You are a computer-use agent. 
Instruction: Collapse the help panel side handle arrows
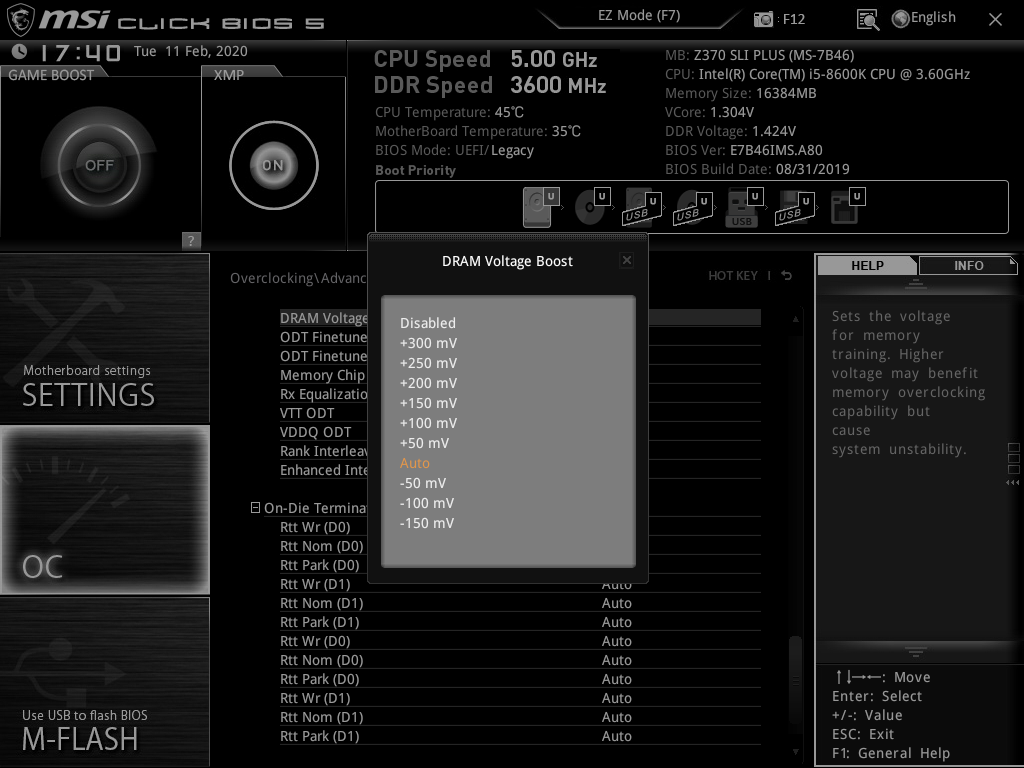(1013, 483)
